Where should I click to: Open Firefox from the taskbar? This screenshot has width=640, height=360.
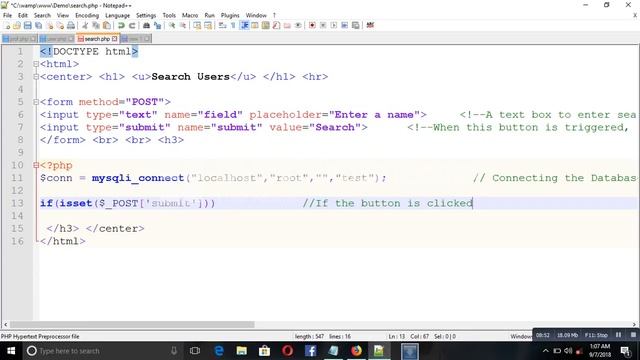coord(356,351)
